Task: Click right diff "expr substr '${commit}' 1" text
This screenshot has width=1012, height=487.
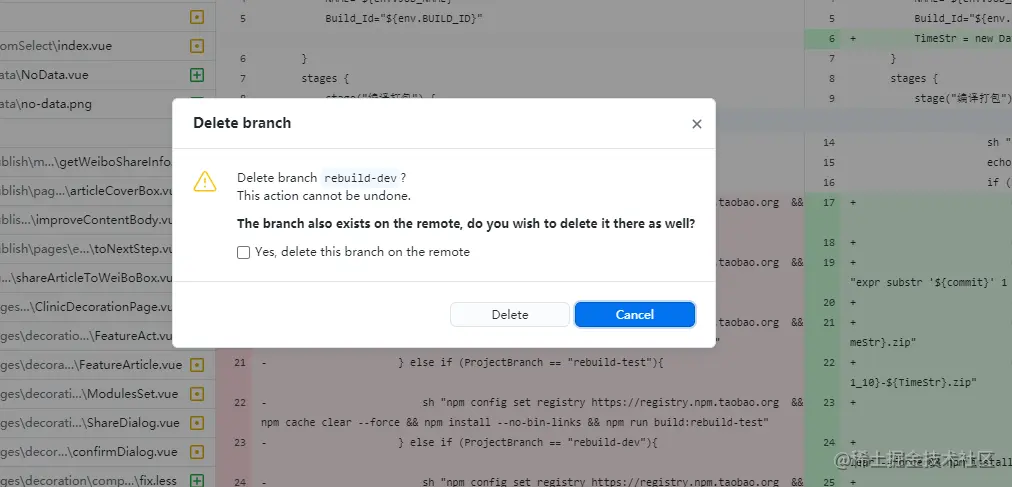Action: [928, 283]
